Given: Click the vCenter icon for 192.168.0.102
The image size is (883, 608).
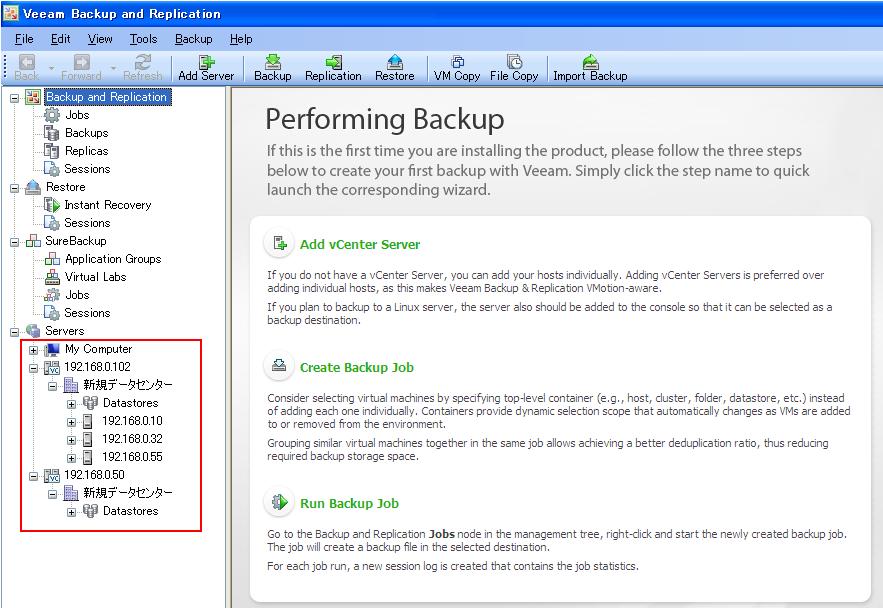Looking at the screenshot, I should click(52, 368).
